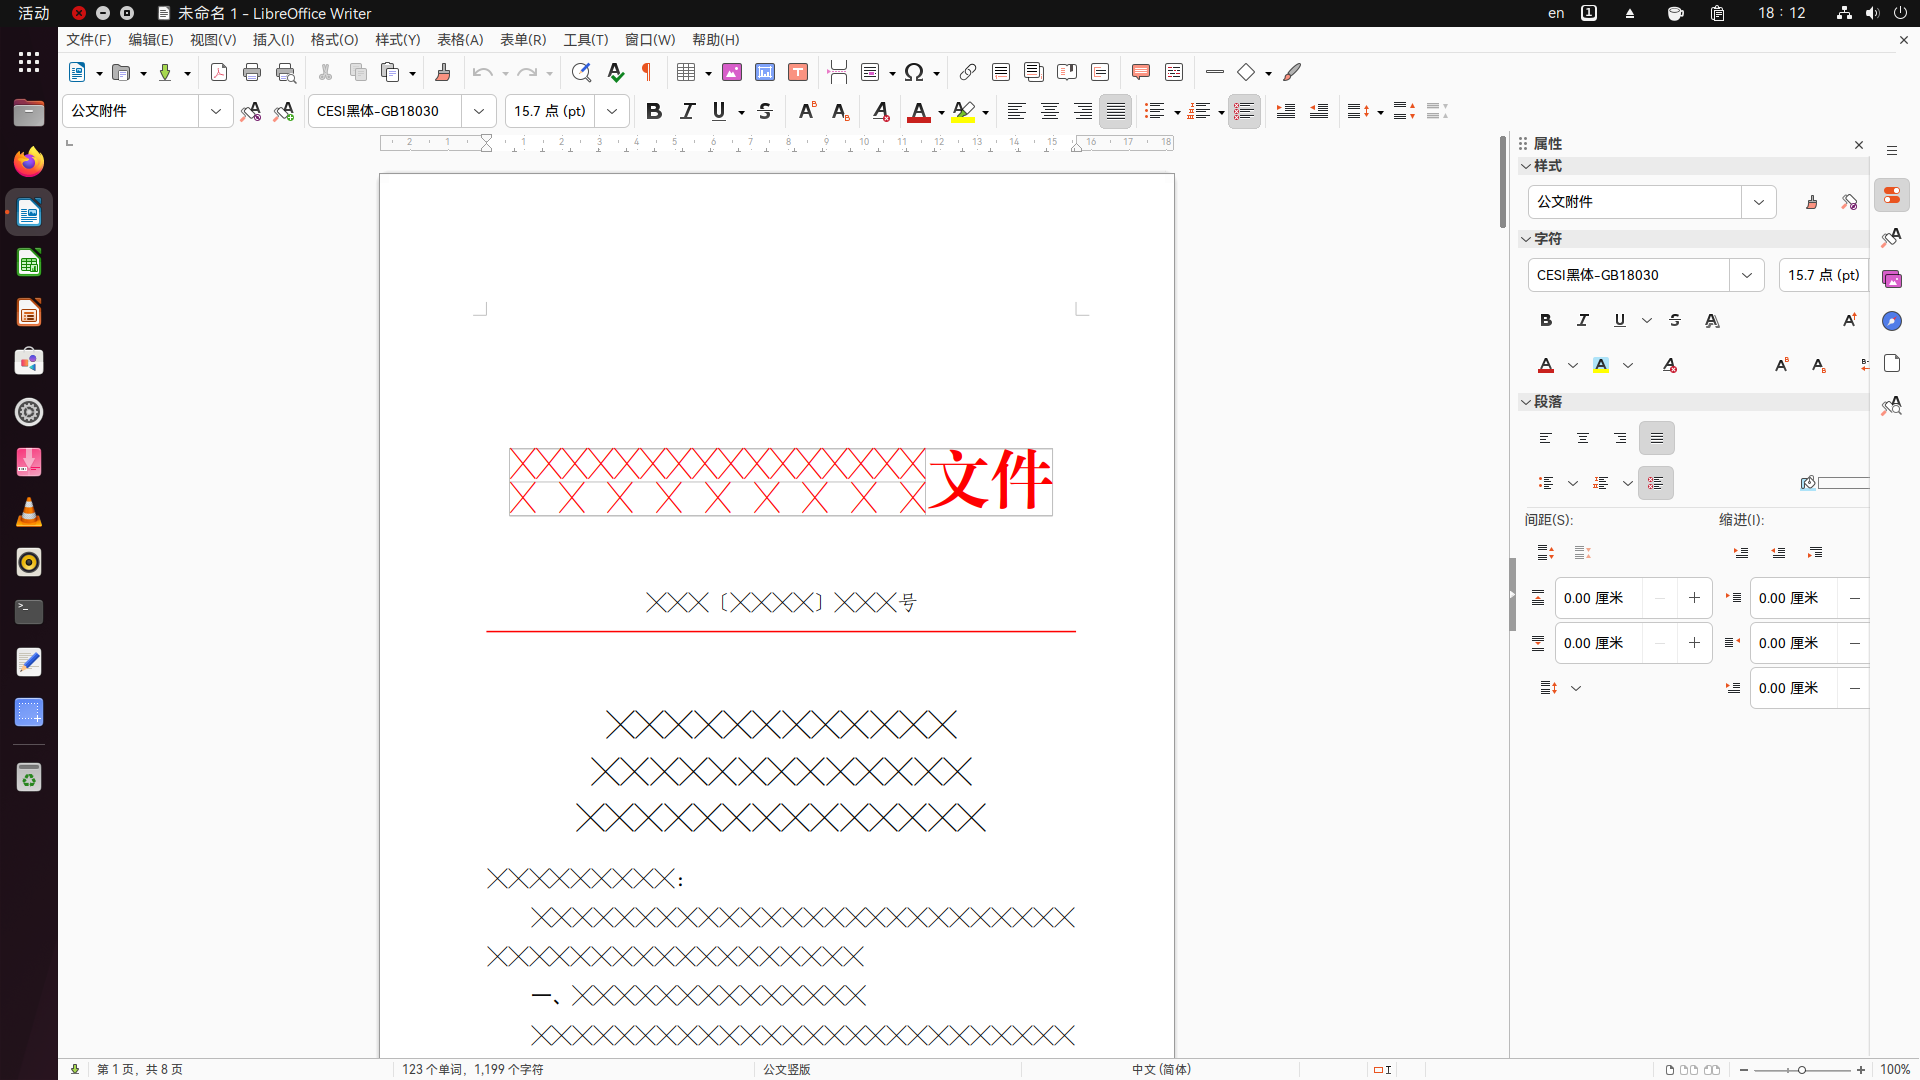Open Find and Replace tool
The image size is (1920, 1080).
tap(581, 72)
